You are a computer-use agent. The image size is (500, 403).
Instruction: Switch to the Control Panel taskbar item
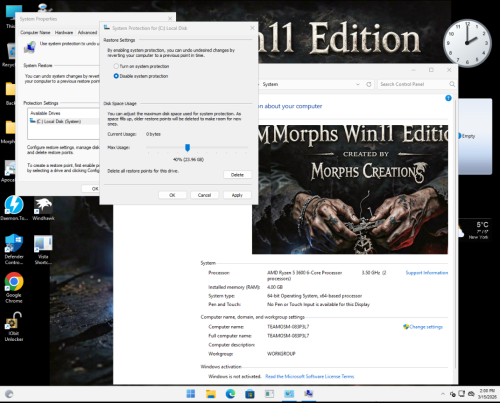[x=289, y=394]
